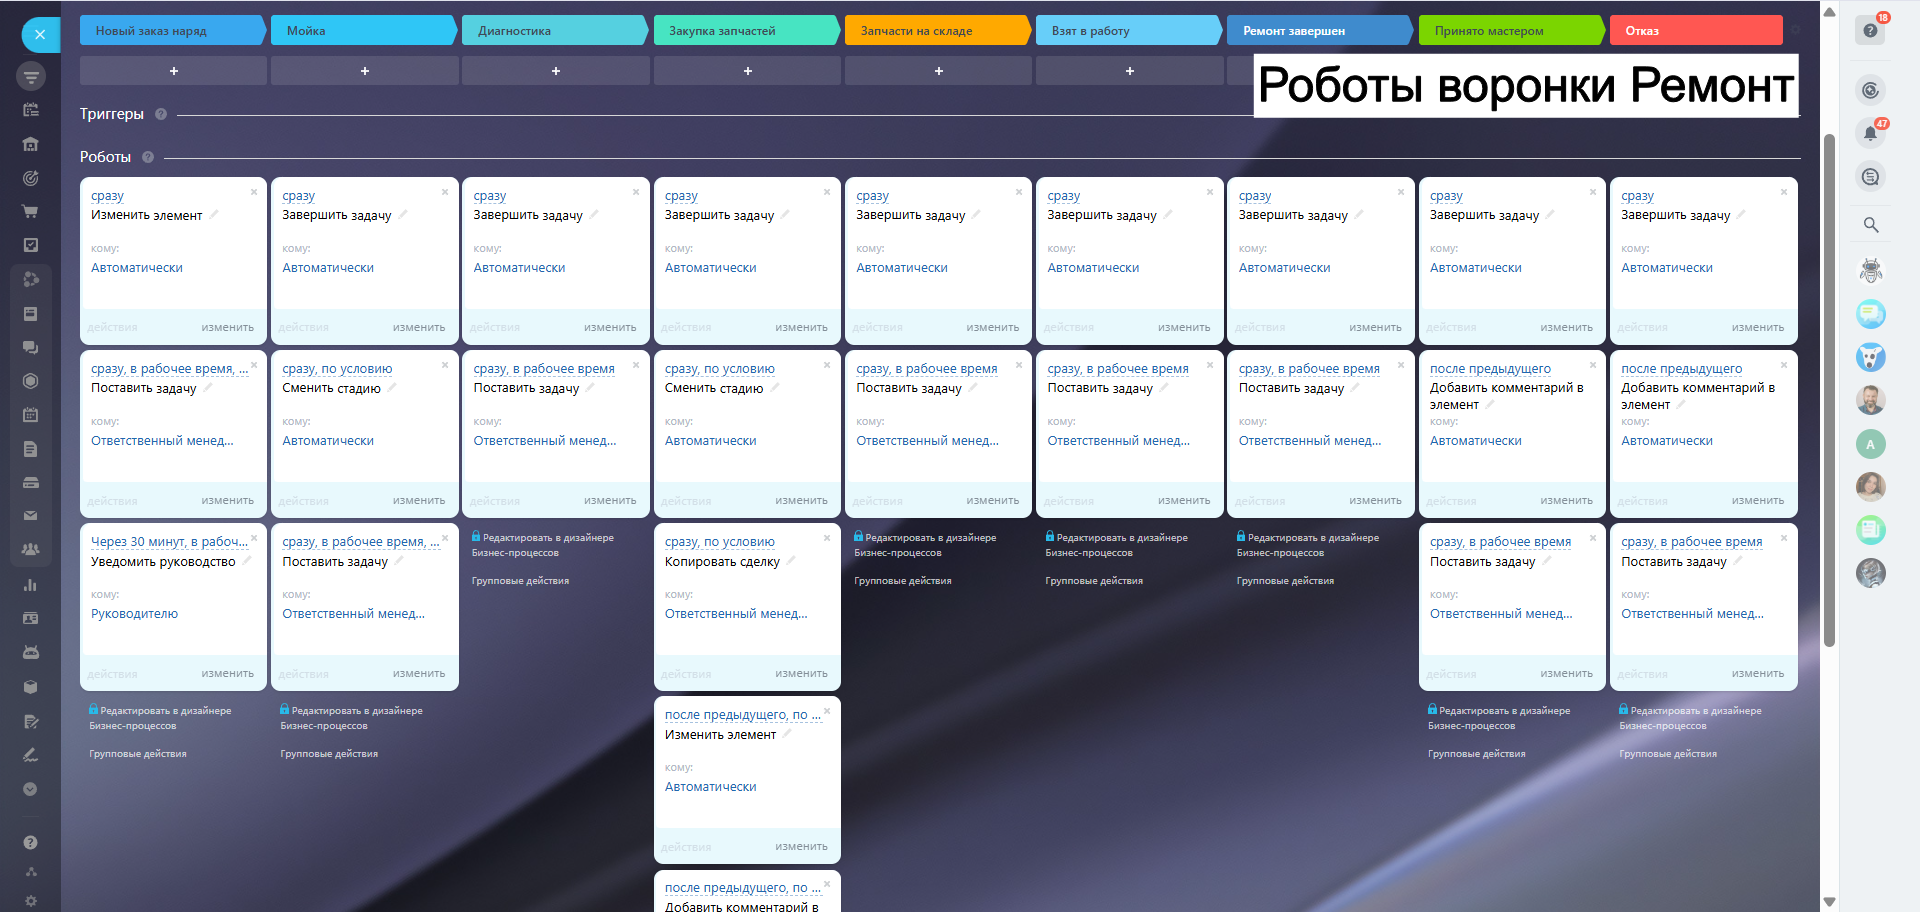
Task: Close the robots panel with X button
Action: tap(40, 35)
